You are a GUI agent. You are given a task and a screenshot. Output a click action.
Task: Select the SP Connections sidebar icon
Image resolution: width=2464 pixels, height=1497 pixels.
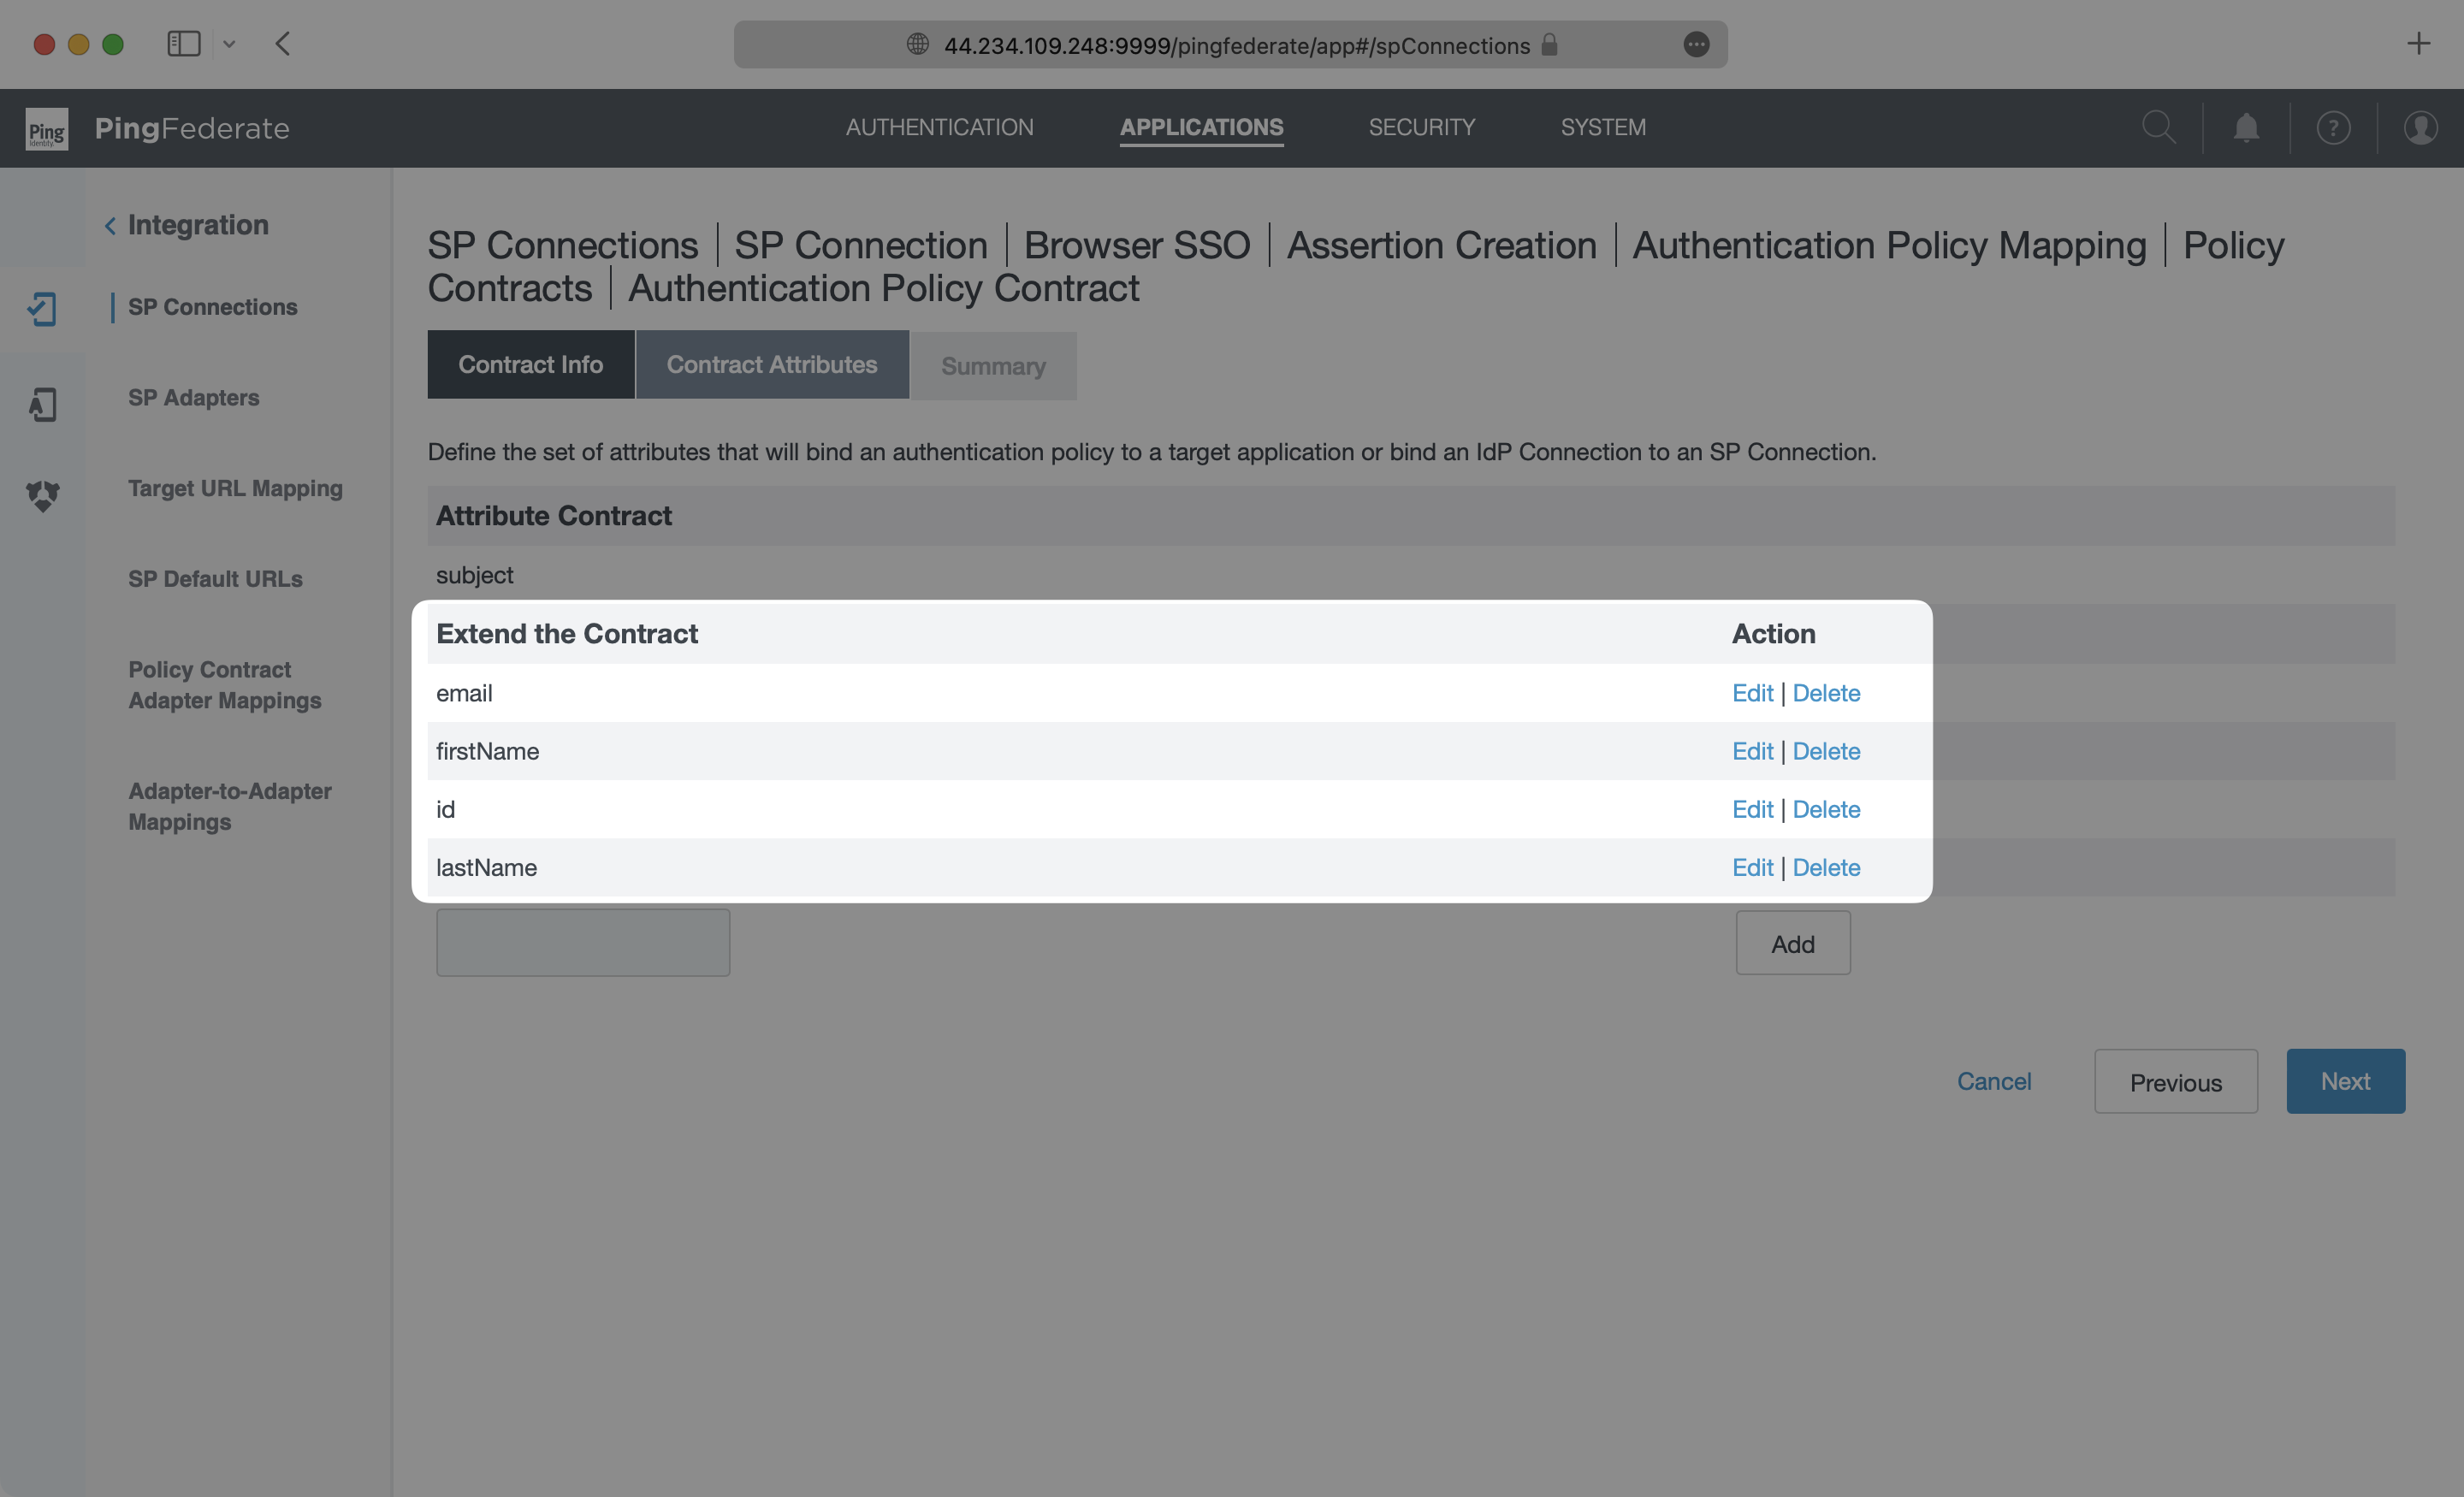[42, 309]
